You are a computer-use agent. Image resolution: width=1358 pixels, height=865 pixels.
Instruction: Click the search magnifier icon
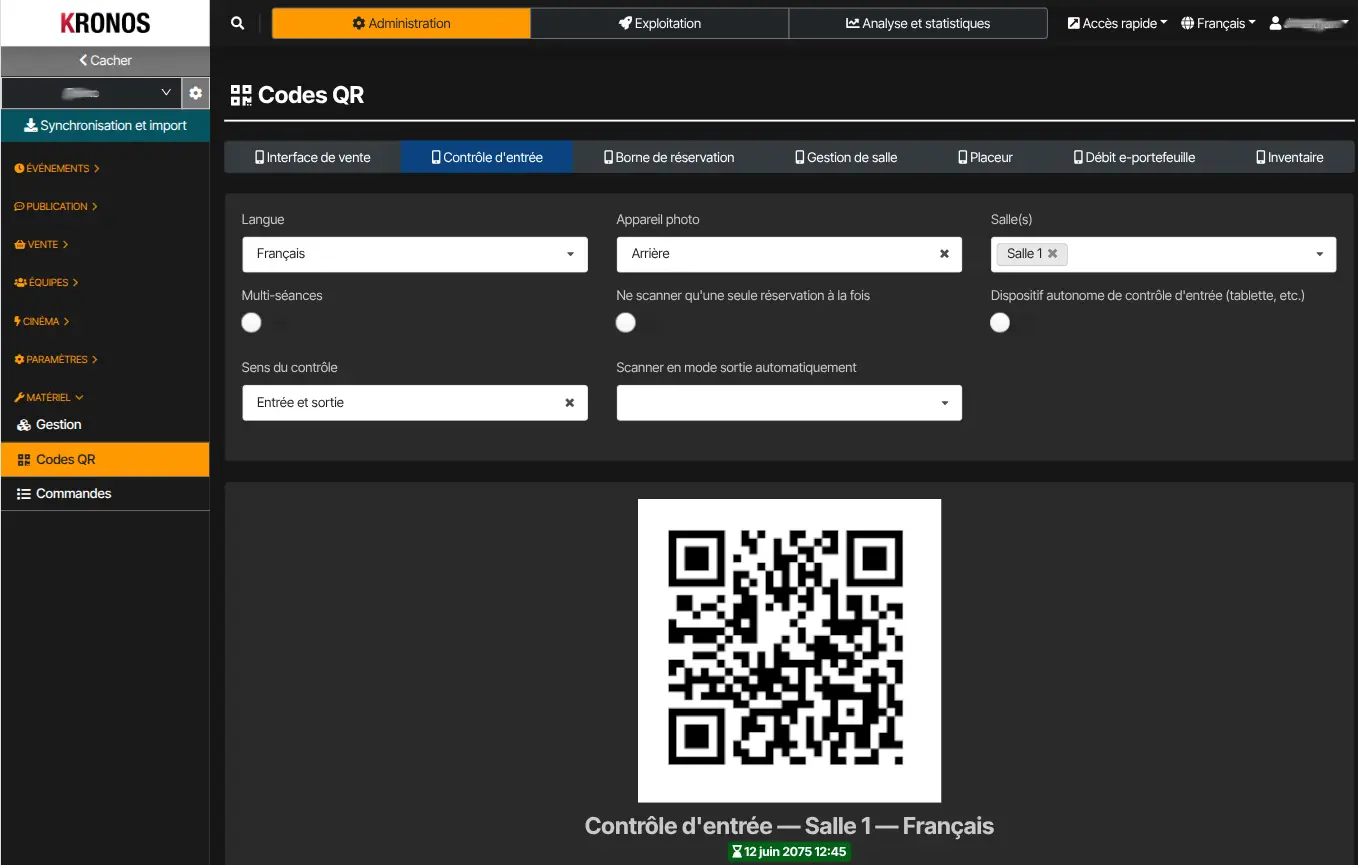(x=237, y=23)
